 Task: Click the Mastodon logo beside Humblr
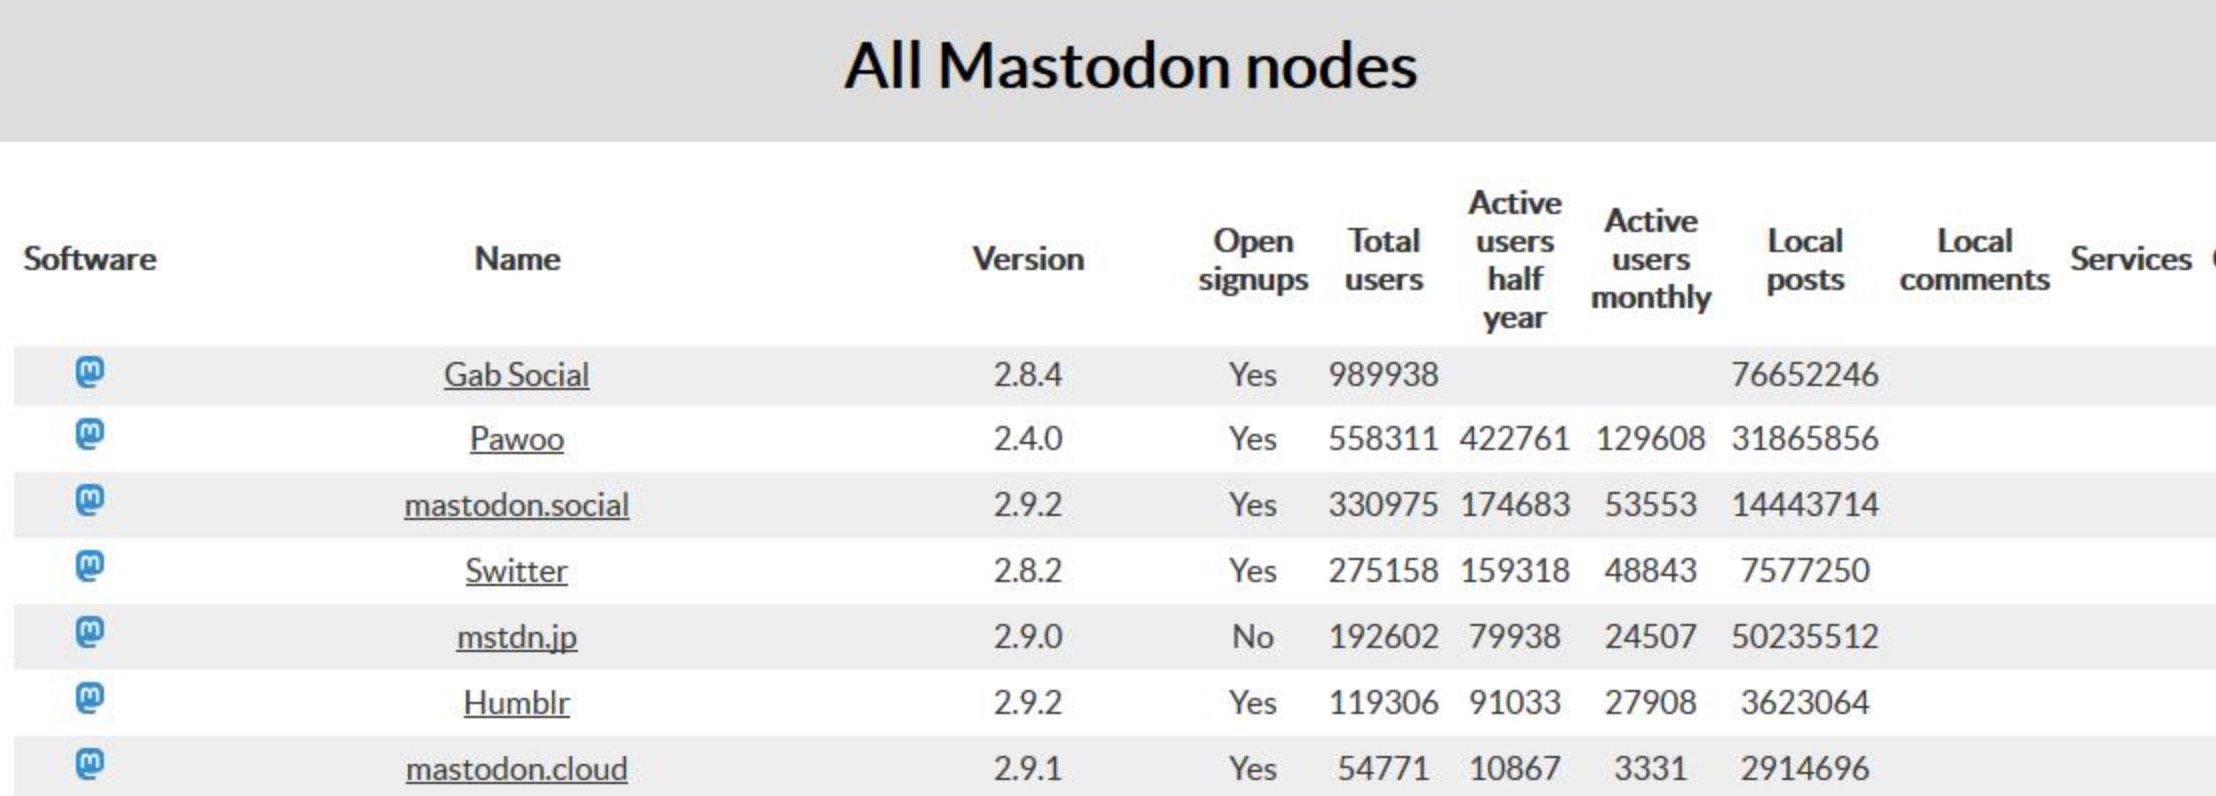coord(90,698)
